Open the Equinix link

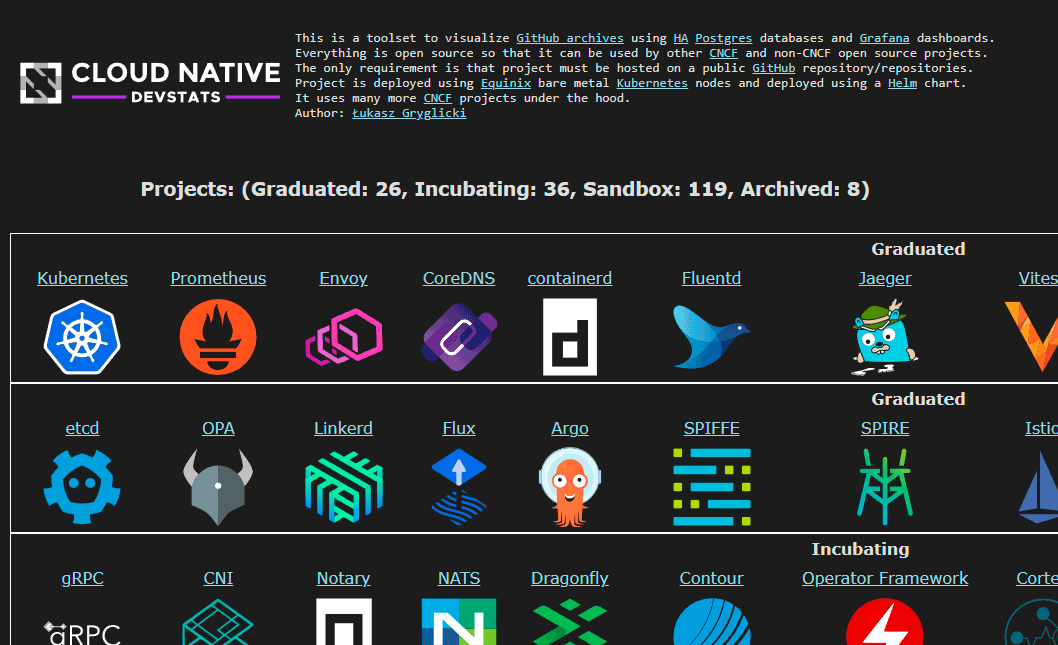[x=505, y=83]
